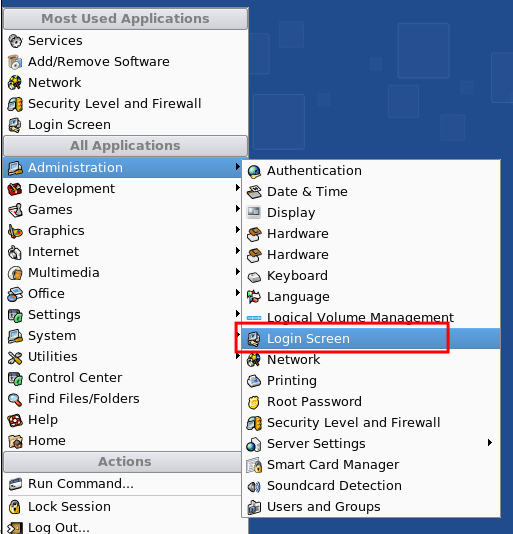Click the Help lifebuoy icon
The image size is (513, 534).
[x=15, y=420]
